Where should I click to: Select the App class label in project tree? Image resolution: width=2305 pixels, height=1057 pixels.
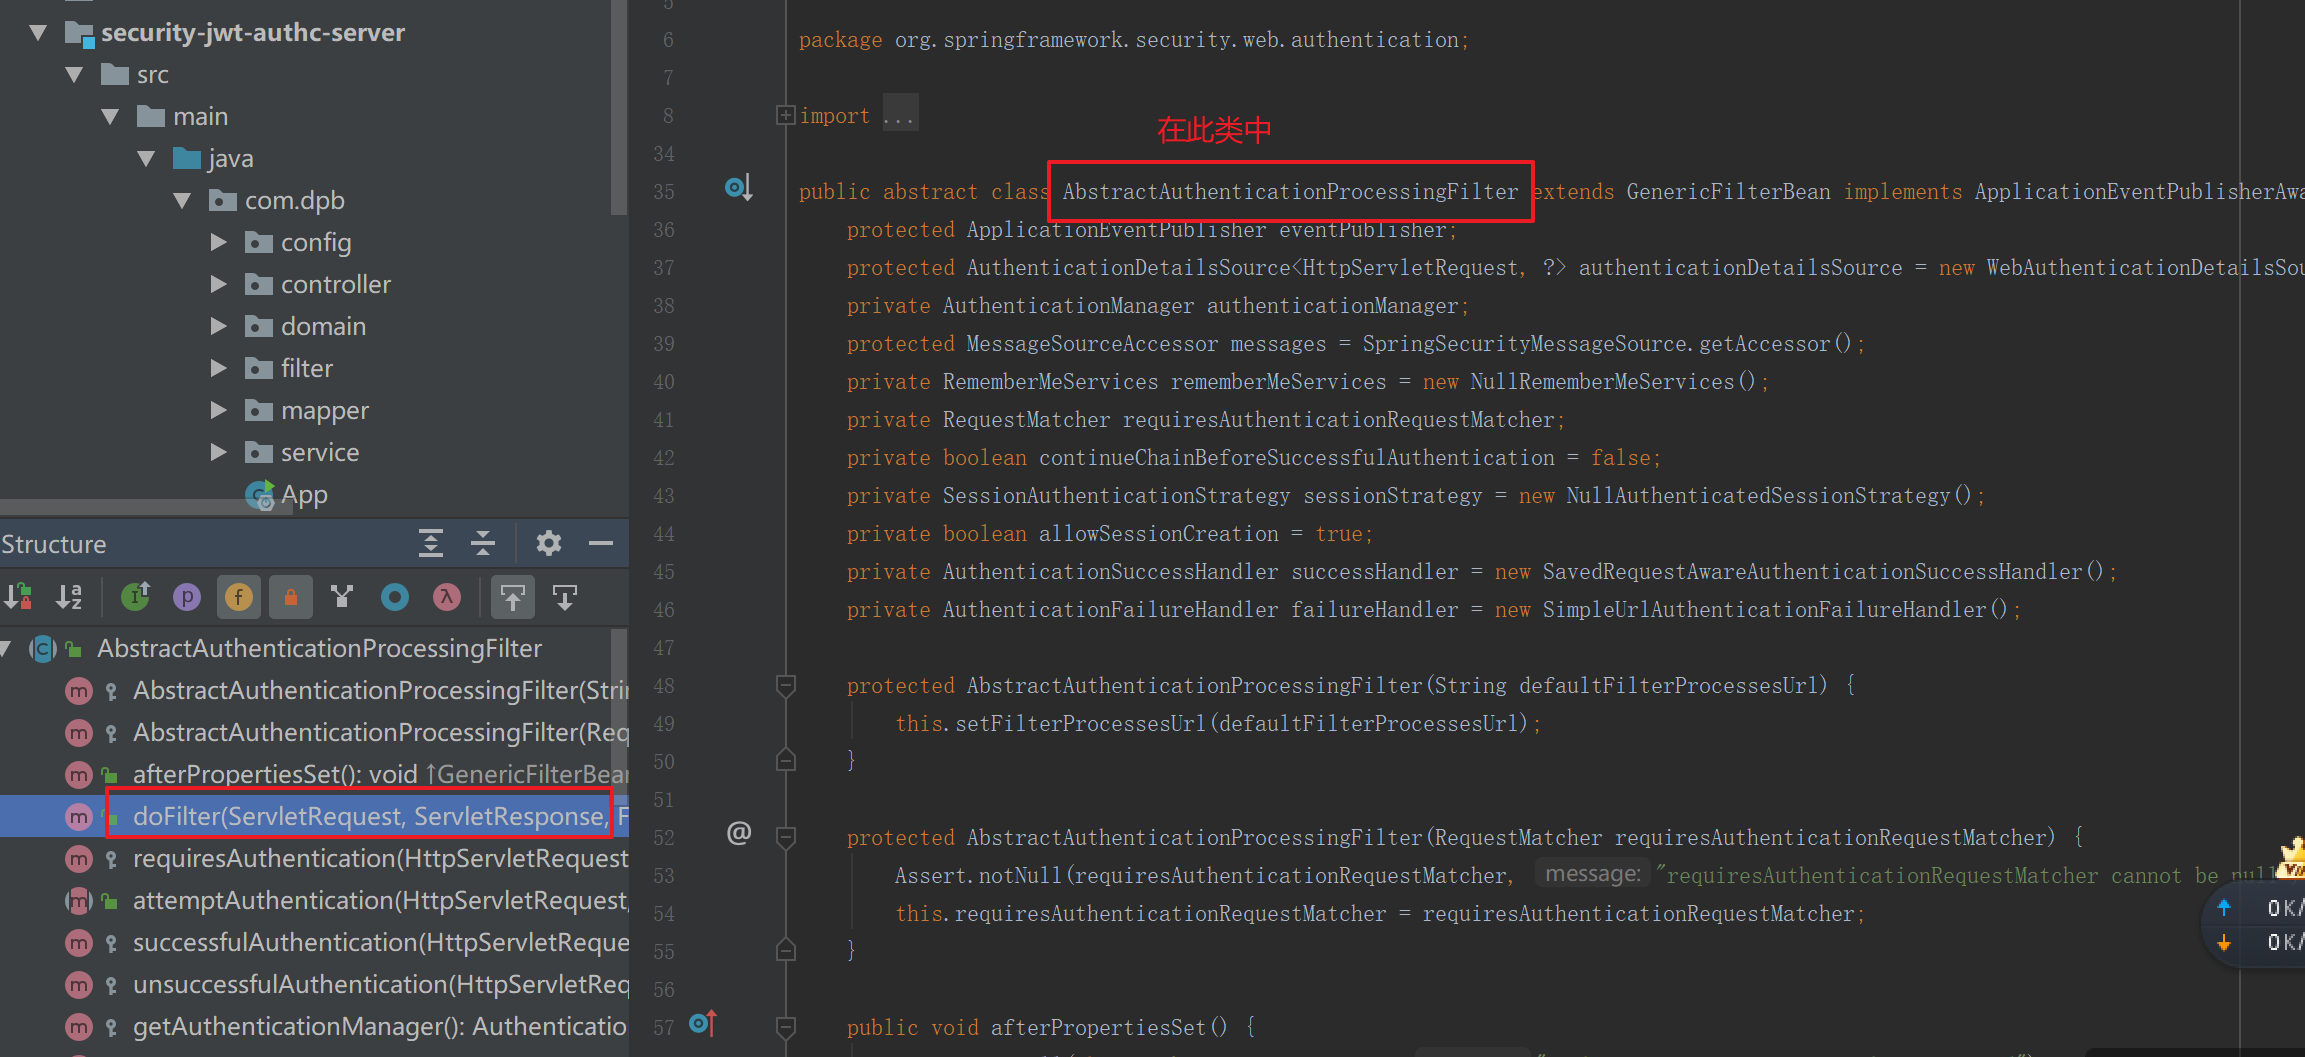click(304, 494)
